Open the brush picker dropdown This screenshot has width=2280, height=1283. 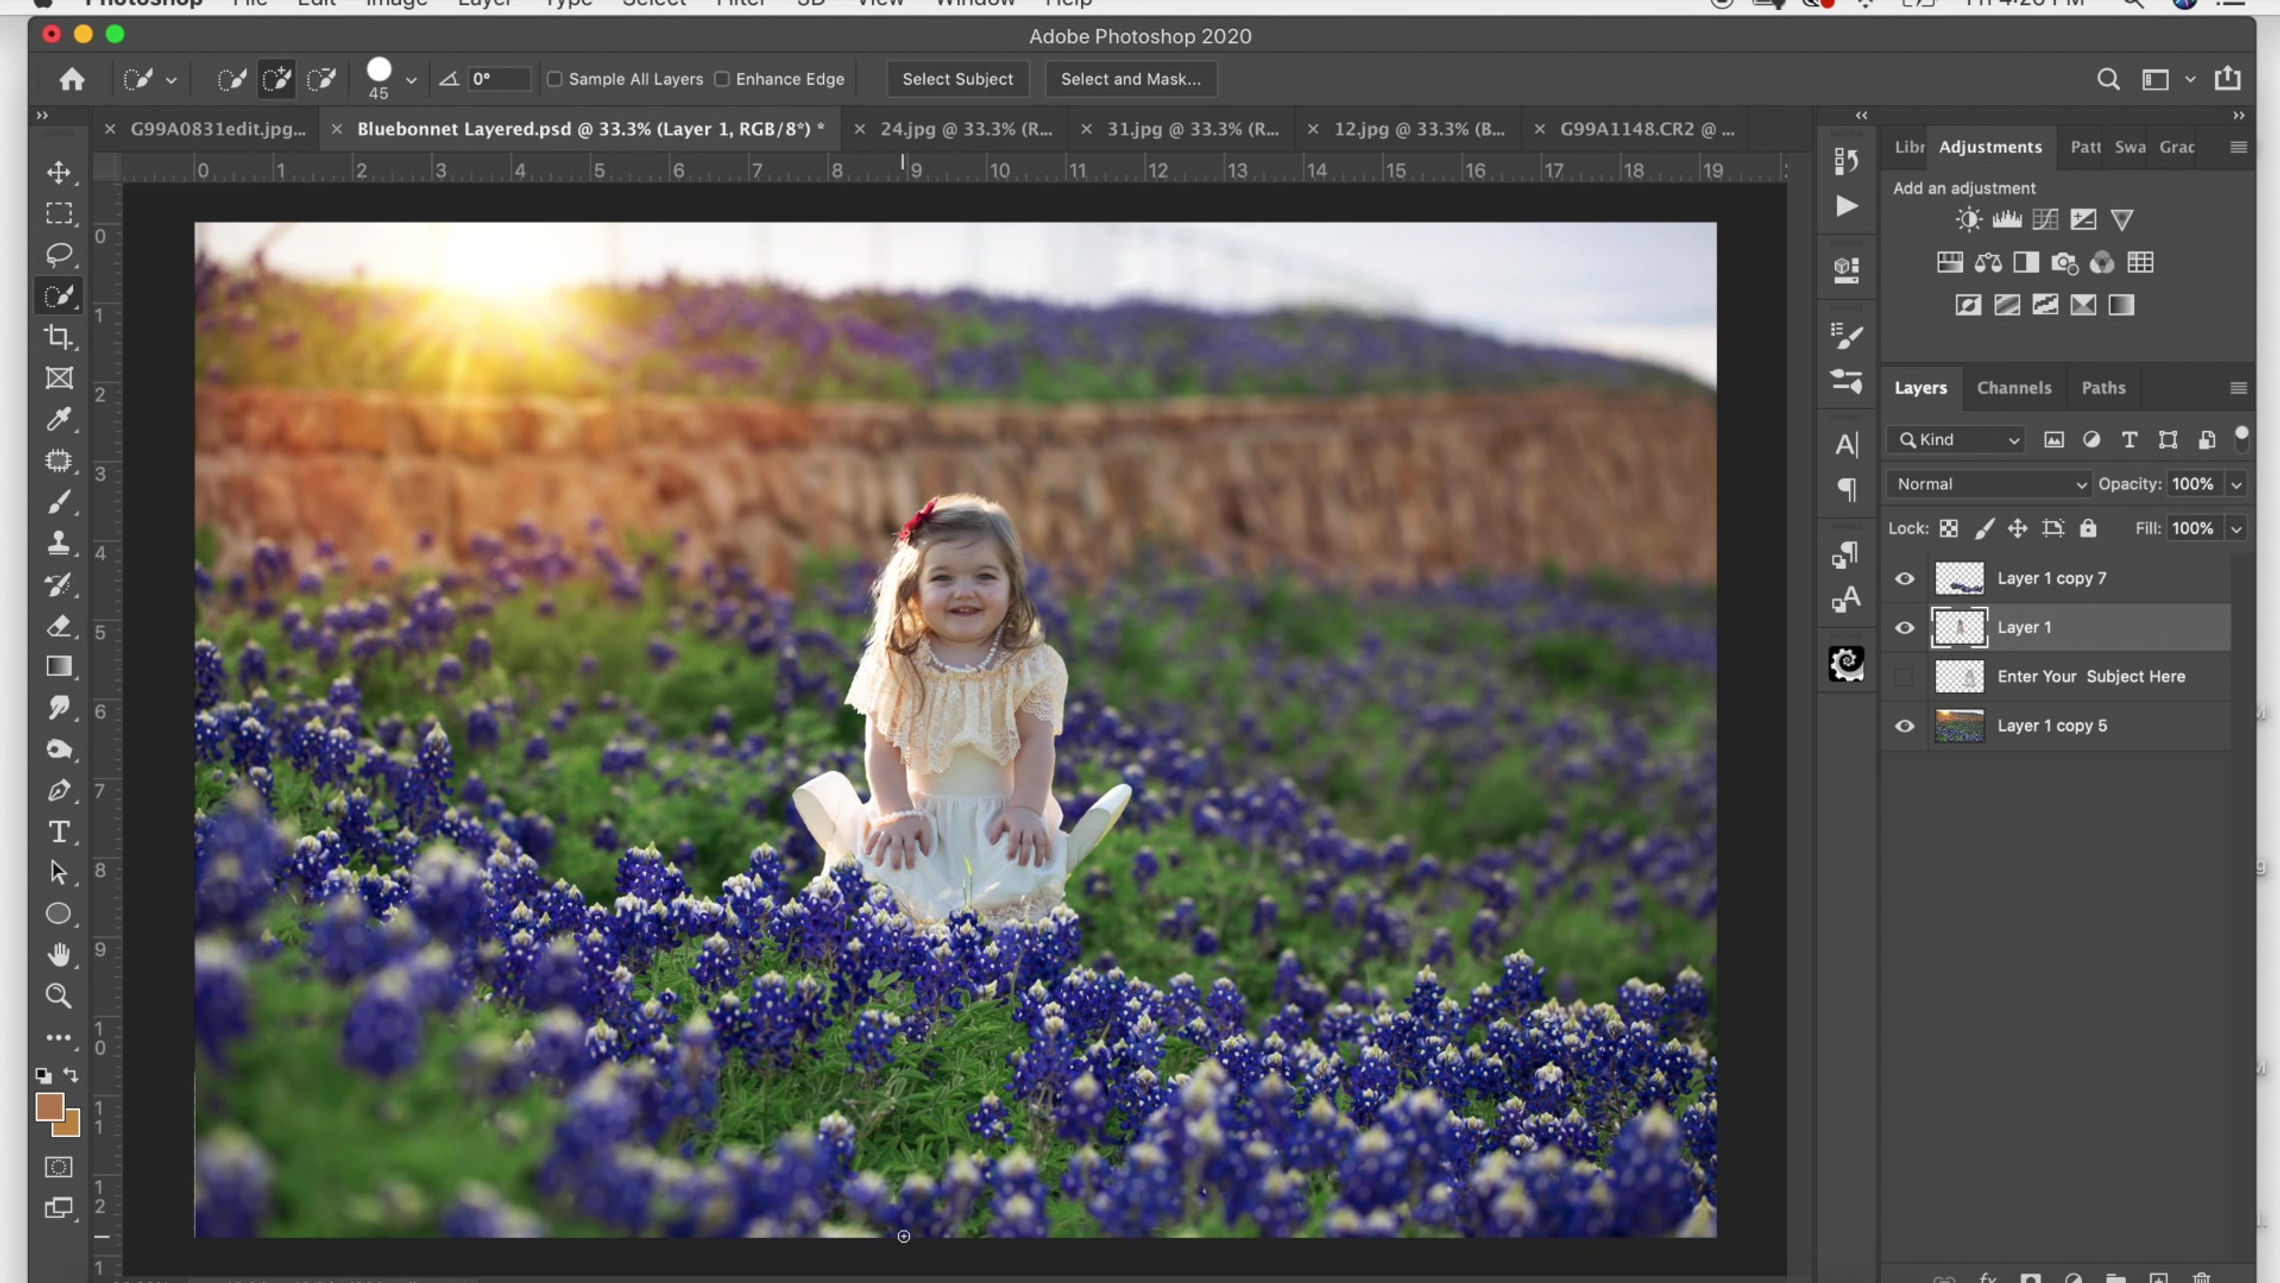[410, 80]
